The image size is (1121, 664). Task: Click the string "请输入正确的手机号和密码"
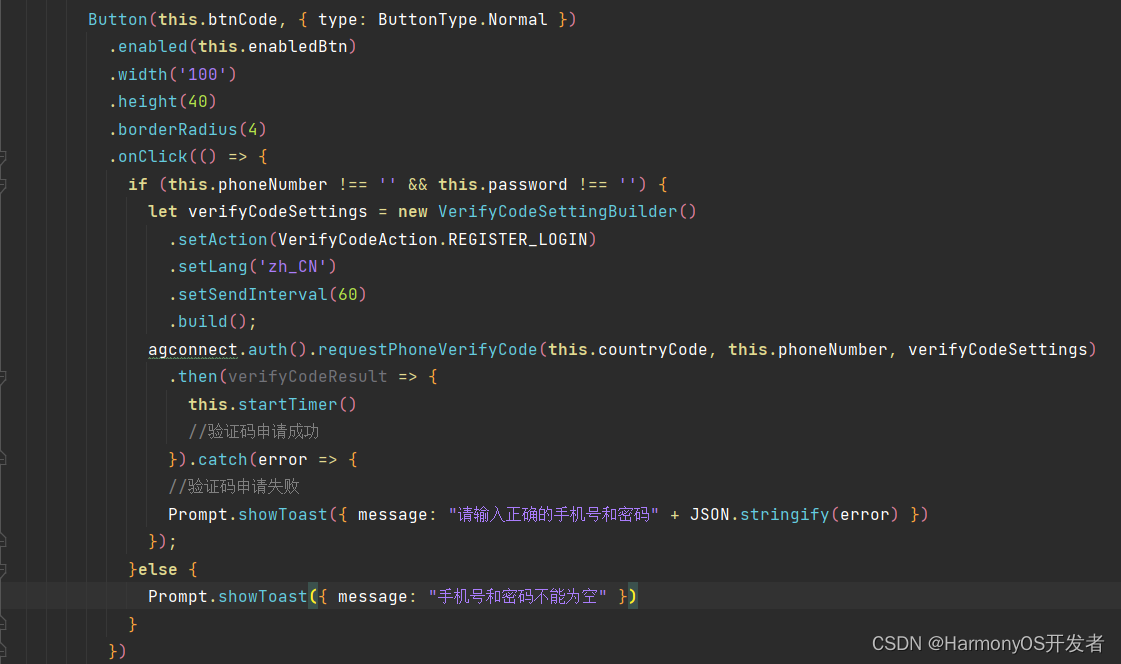click(554, 515)
